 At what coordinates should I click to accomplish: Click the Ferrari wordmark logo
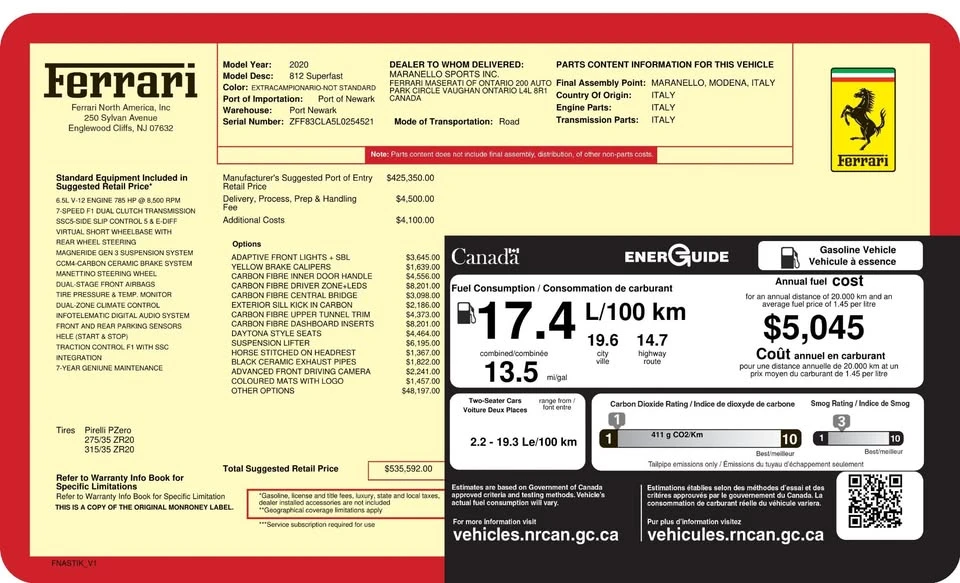pyautogui.click(x=121, y=81)
